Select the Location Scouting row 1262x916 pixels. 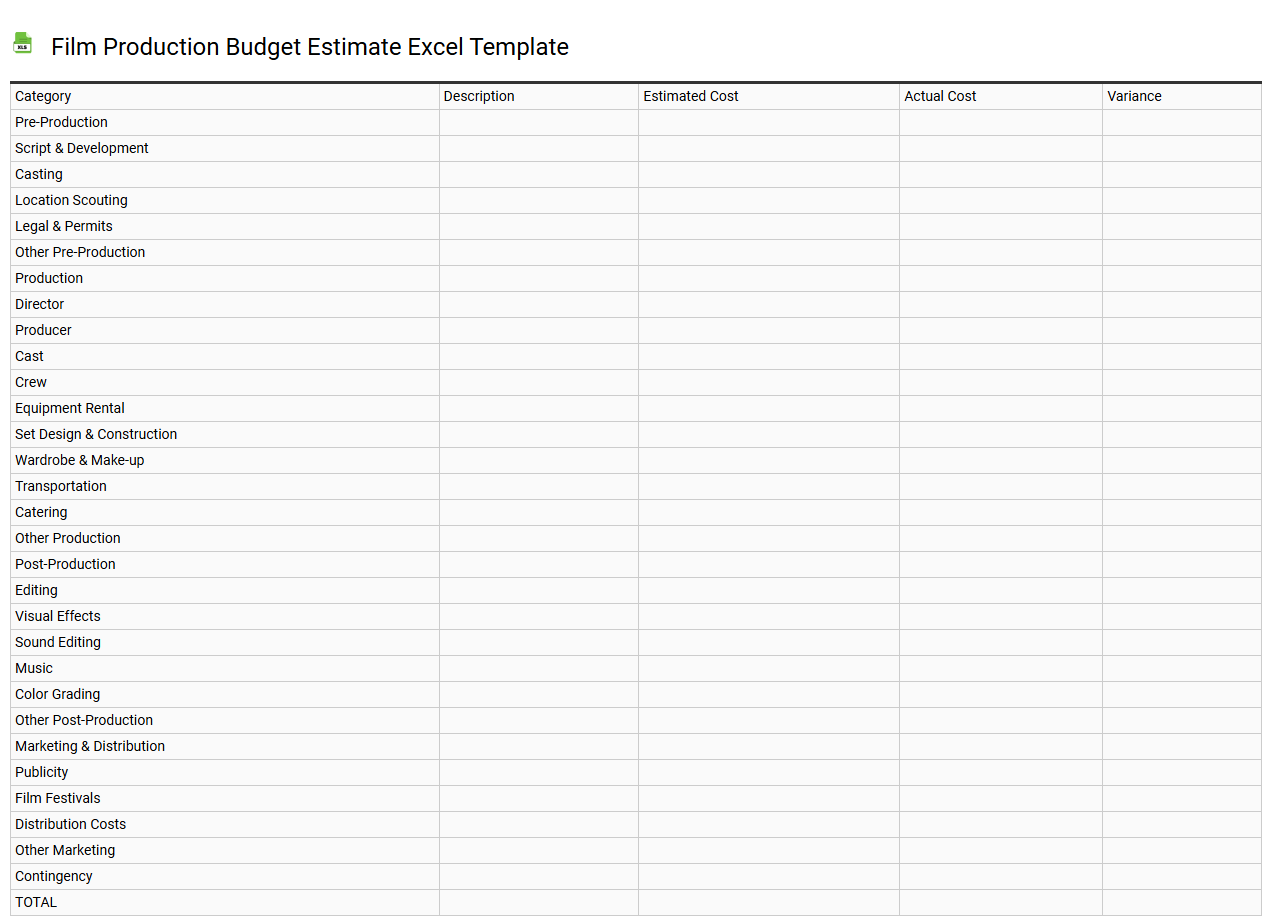[71, 200]
